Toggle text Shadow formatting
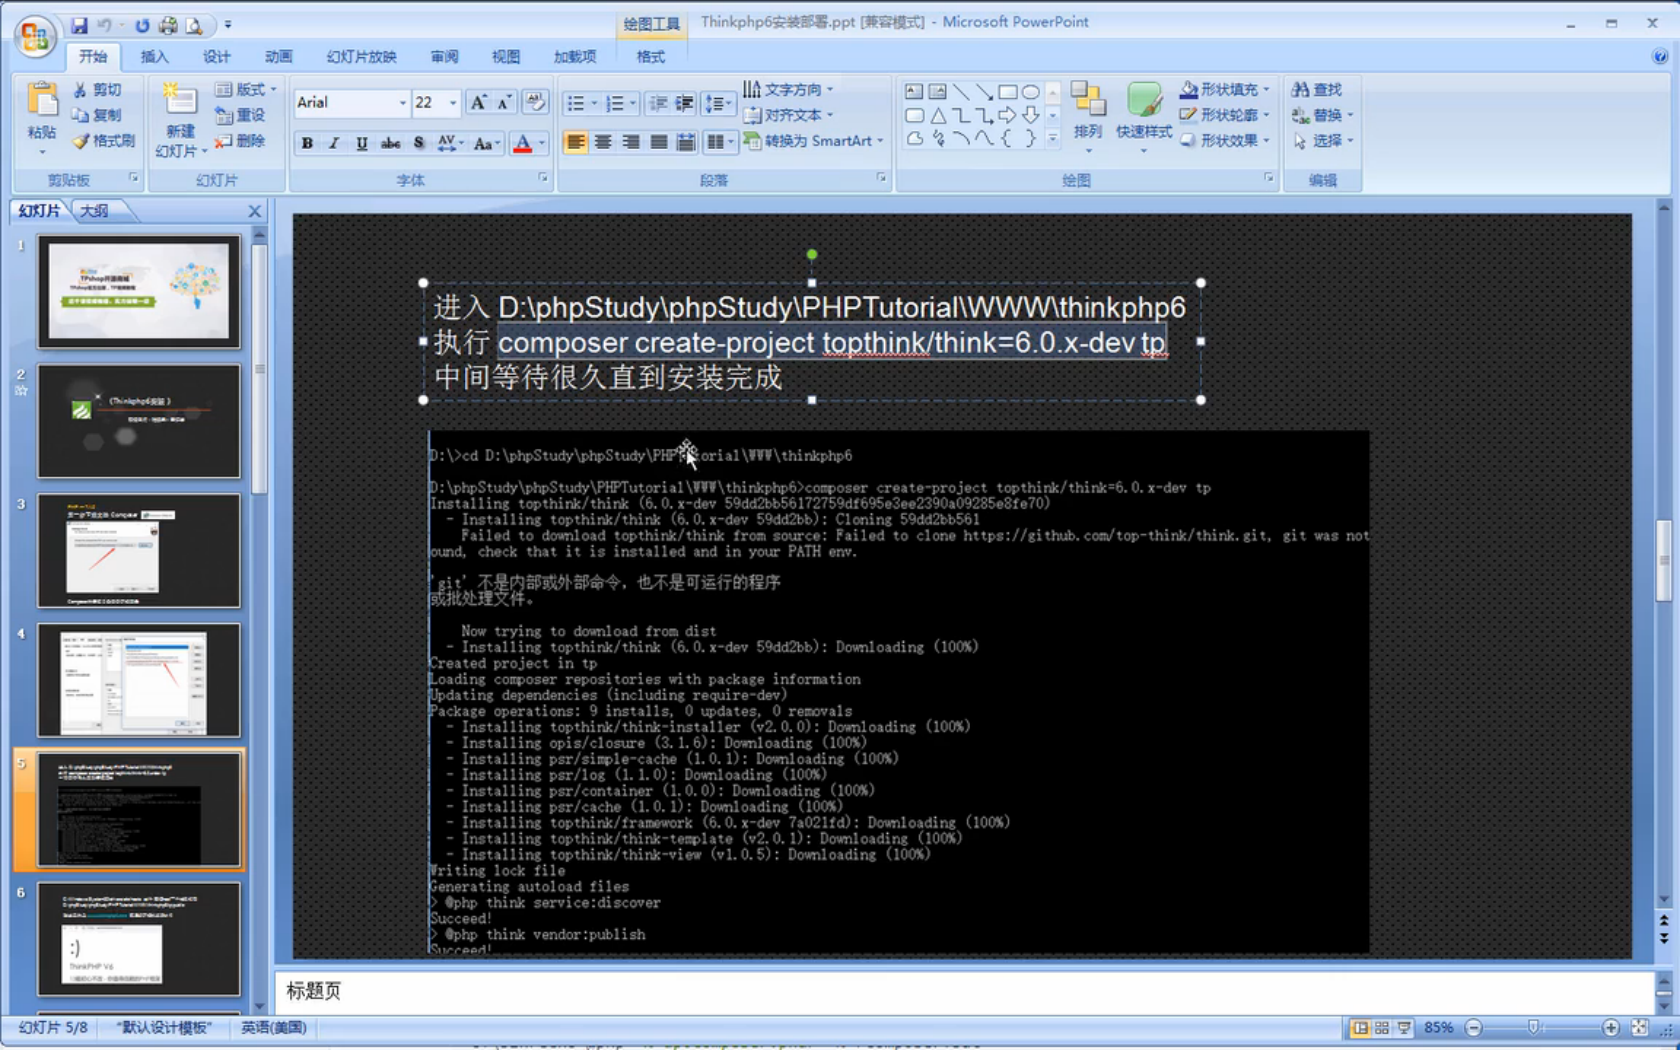This screenshot has height=1050, width=1680. click(x=418, y=143)
